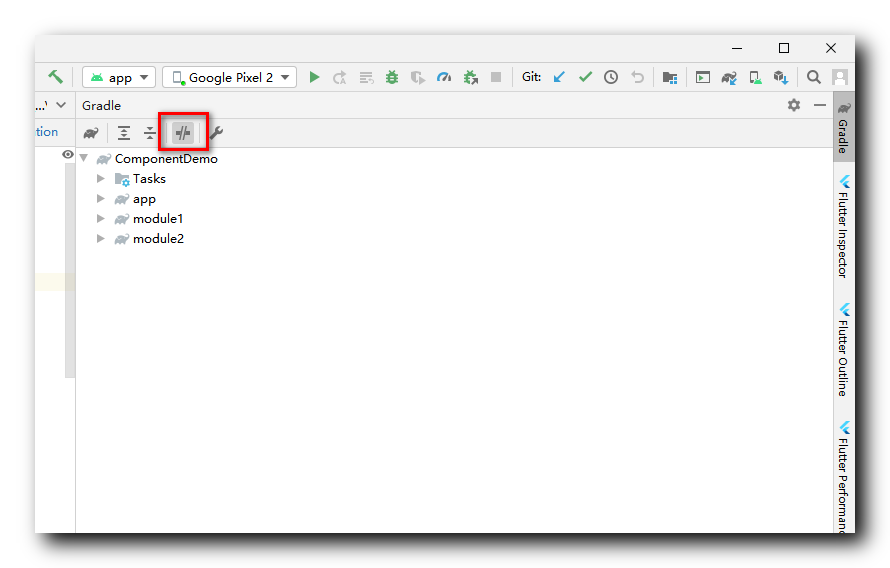Select module1 in the tree

click(158, 219)
